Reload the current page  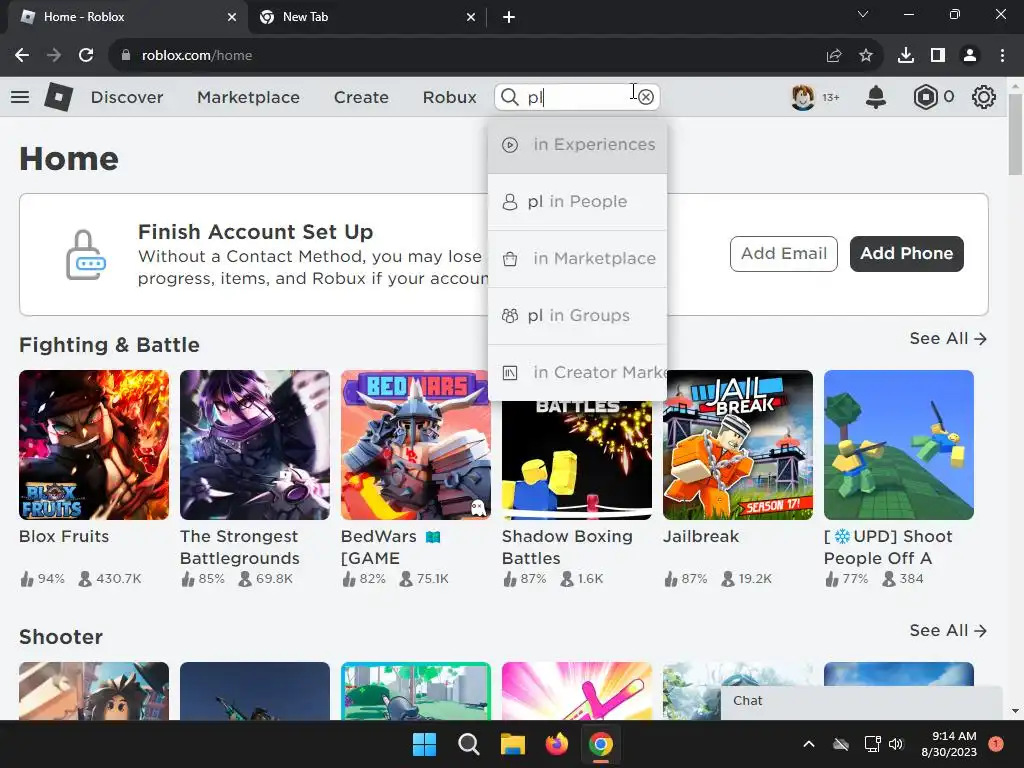click(x=86, y=56)
